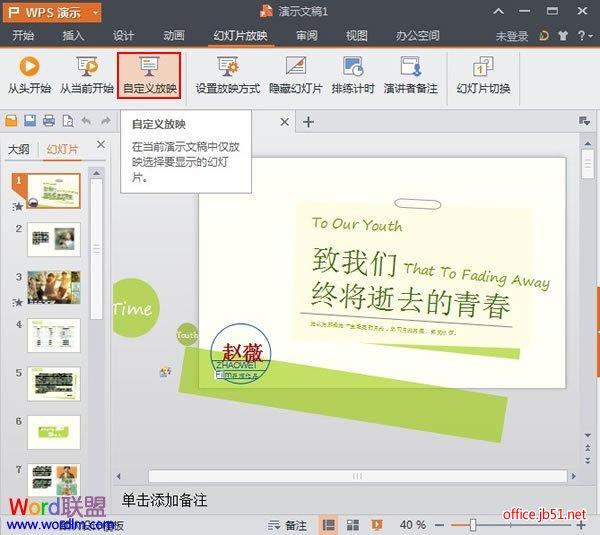600x535 pixels.
Task: Switch to the 动画 ribbon tab
Action: (x=173, y=36)
